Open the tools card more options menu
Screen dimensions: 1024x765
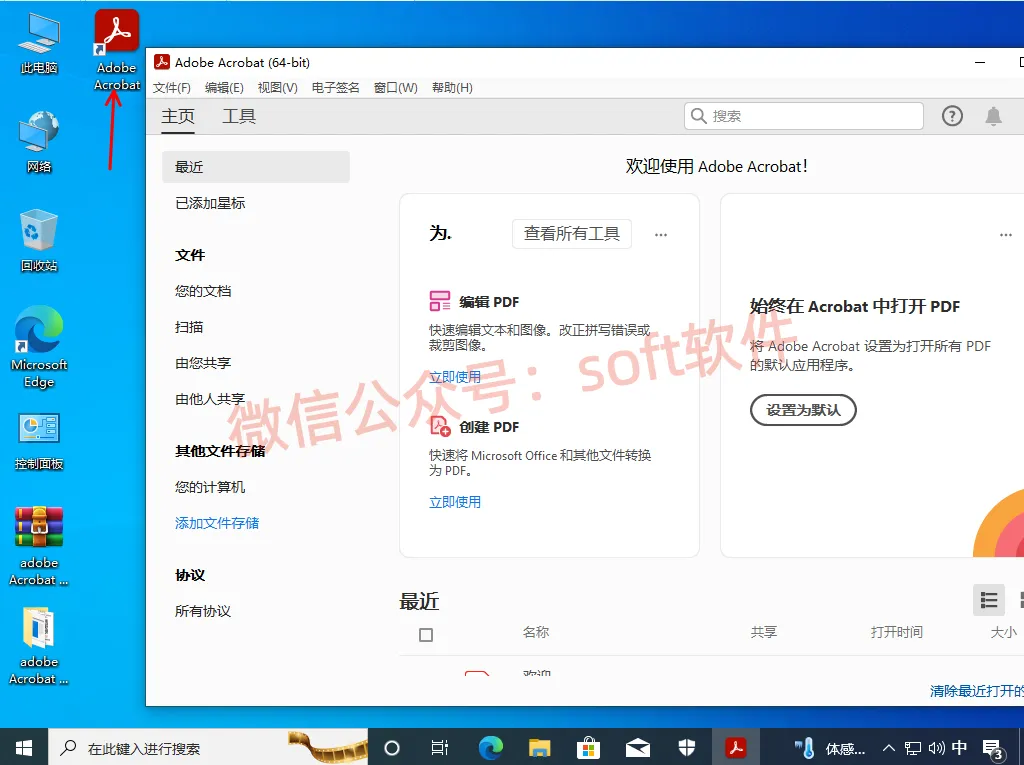point(661,235)
